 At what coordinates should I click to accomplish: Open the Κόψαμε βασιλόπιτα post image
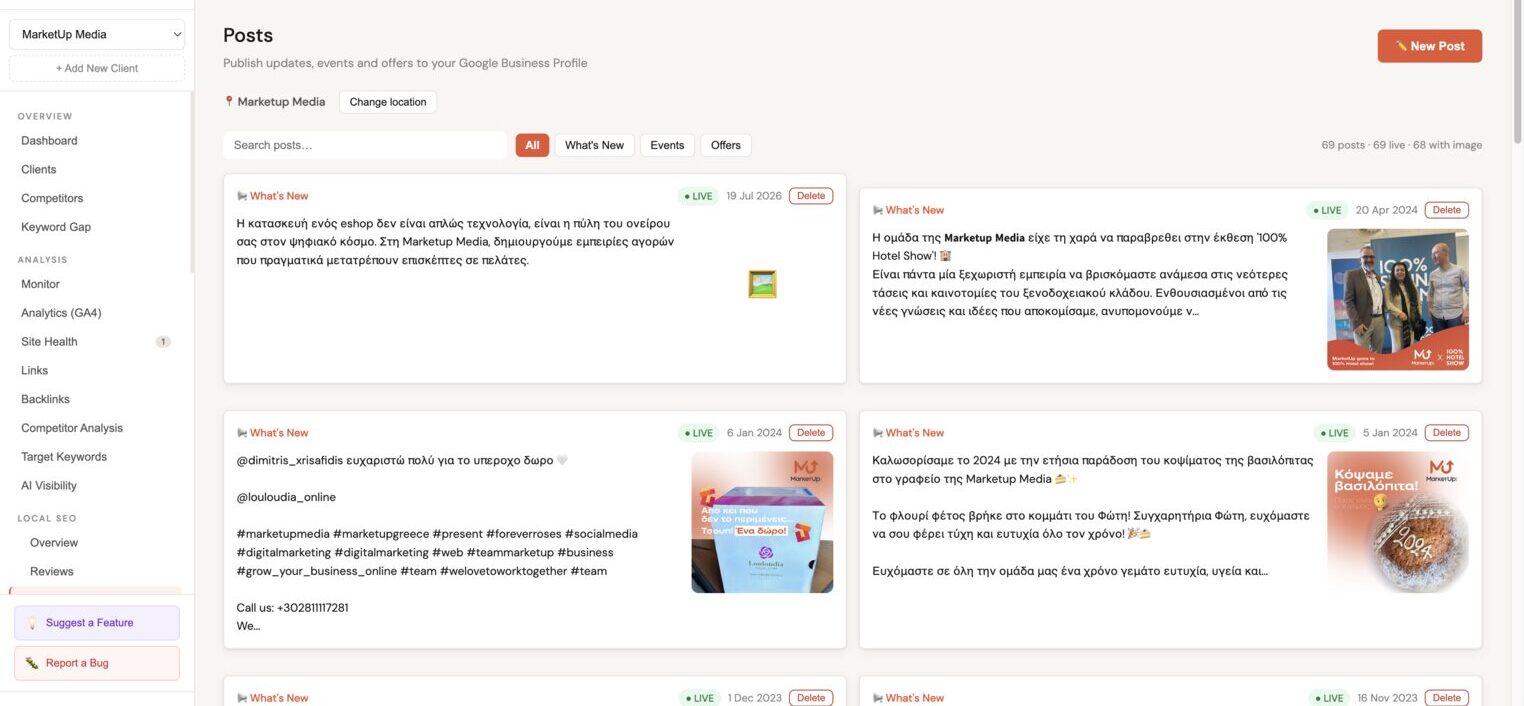click(1398, 522)
